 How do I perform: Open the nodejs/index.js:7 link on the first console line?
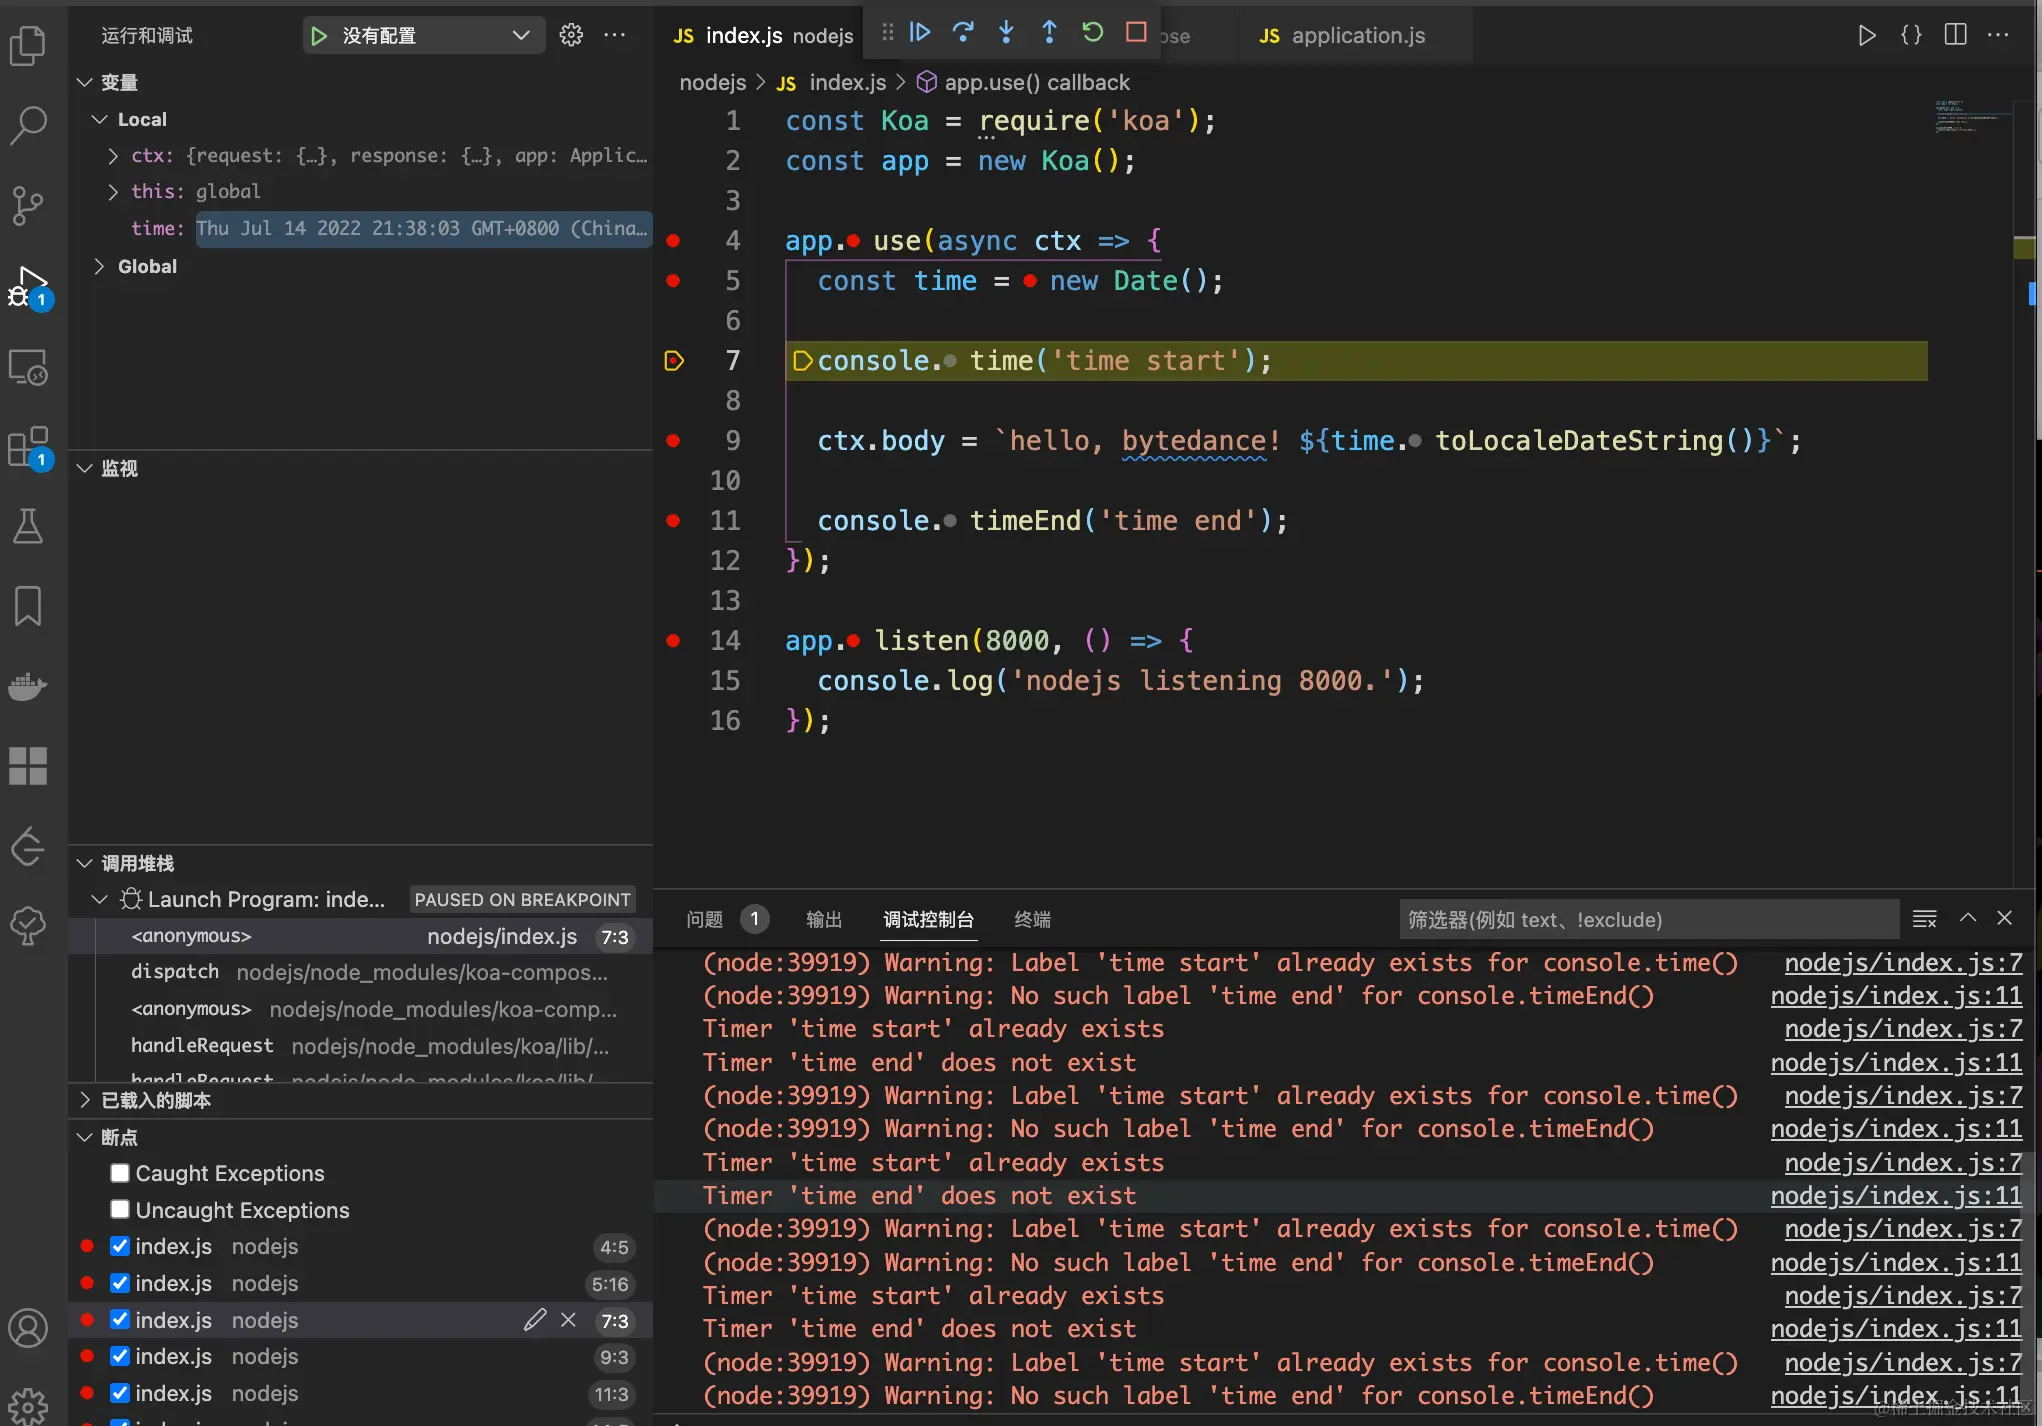(x=1903, y=963)
